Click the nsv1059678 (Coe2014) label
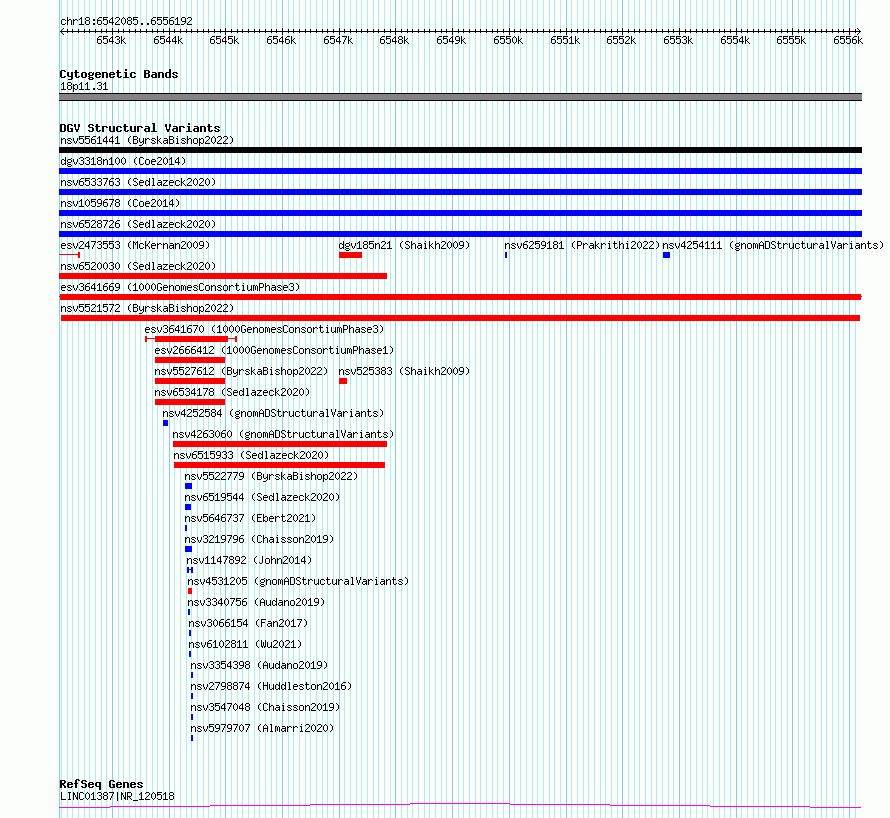 [120, 203]
